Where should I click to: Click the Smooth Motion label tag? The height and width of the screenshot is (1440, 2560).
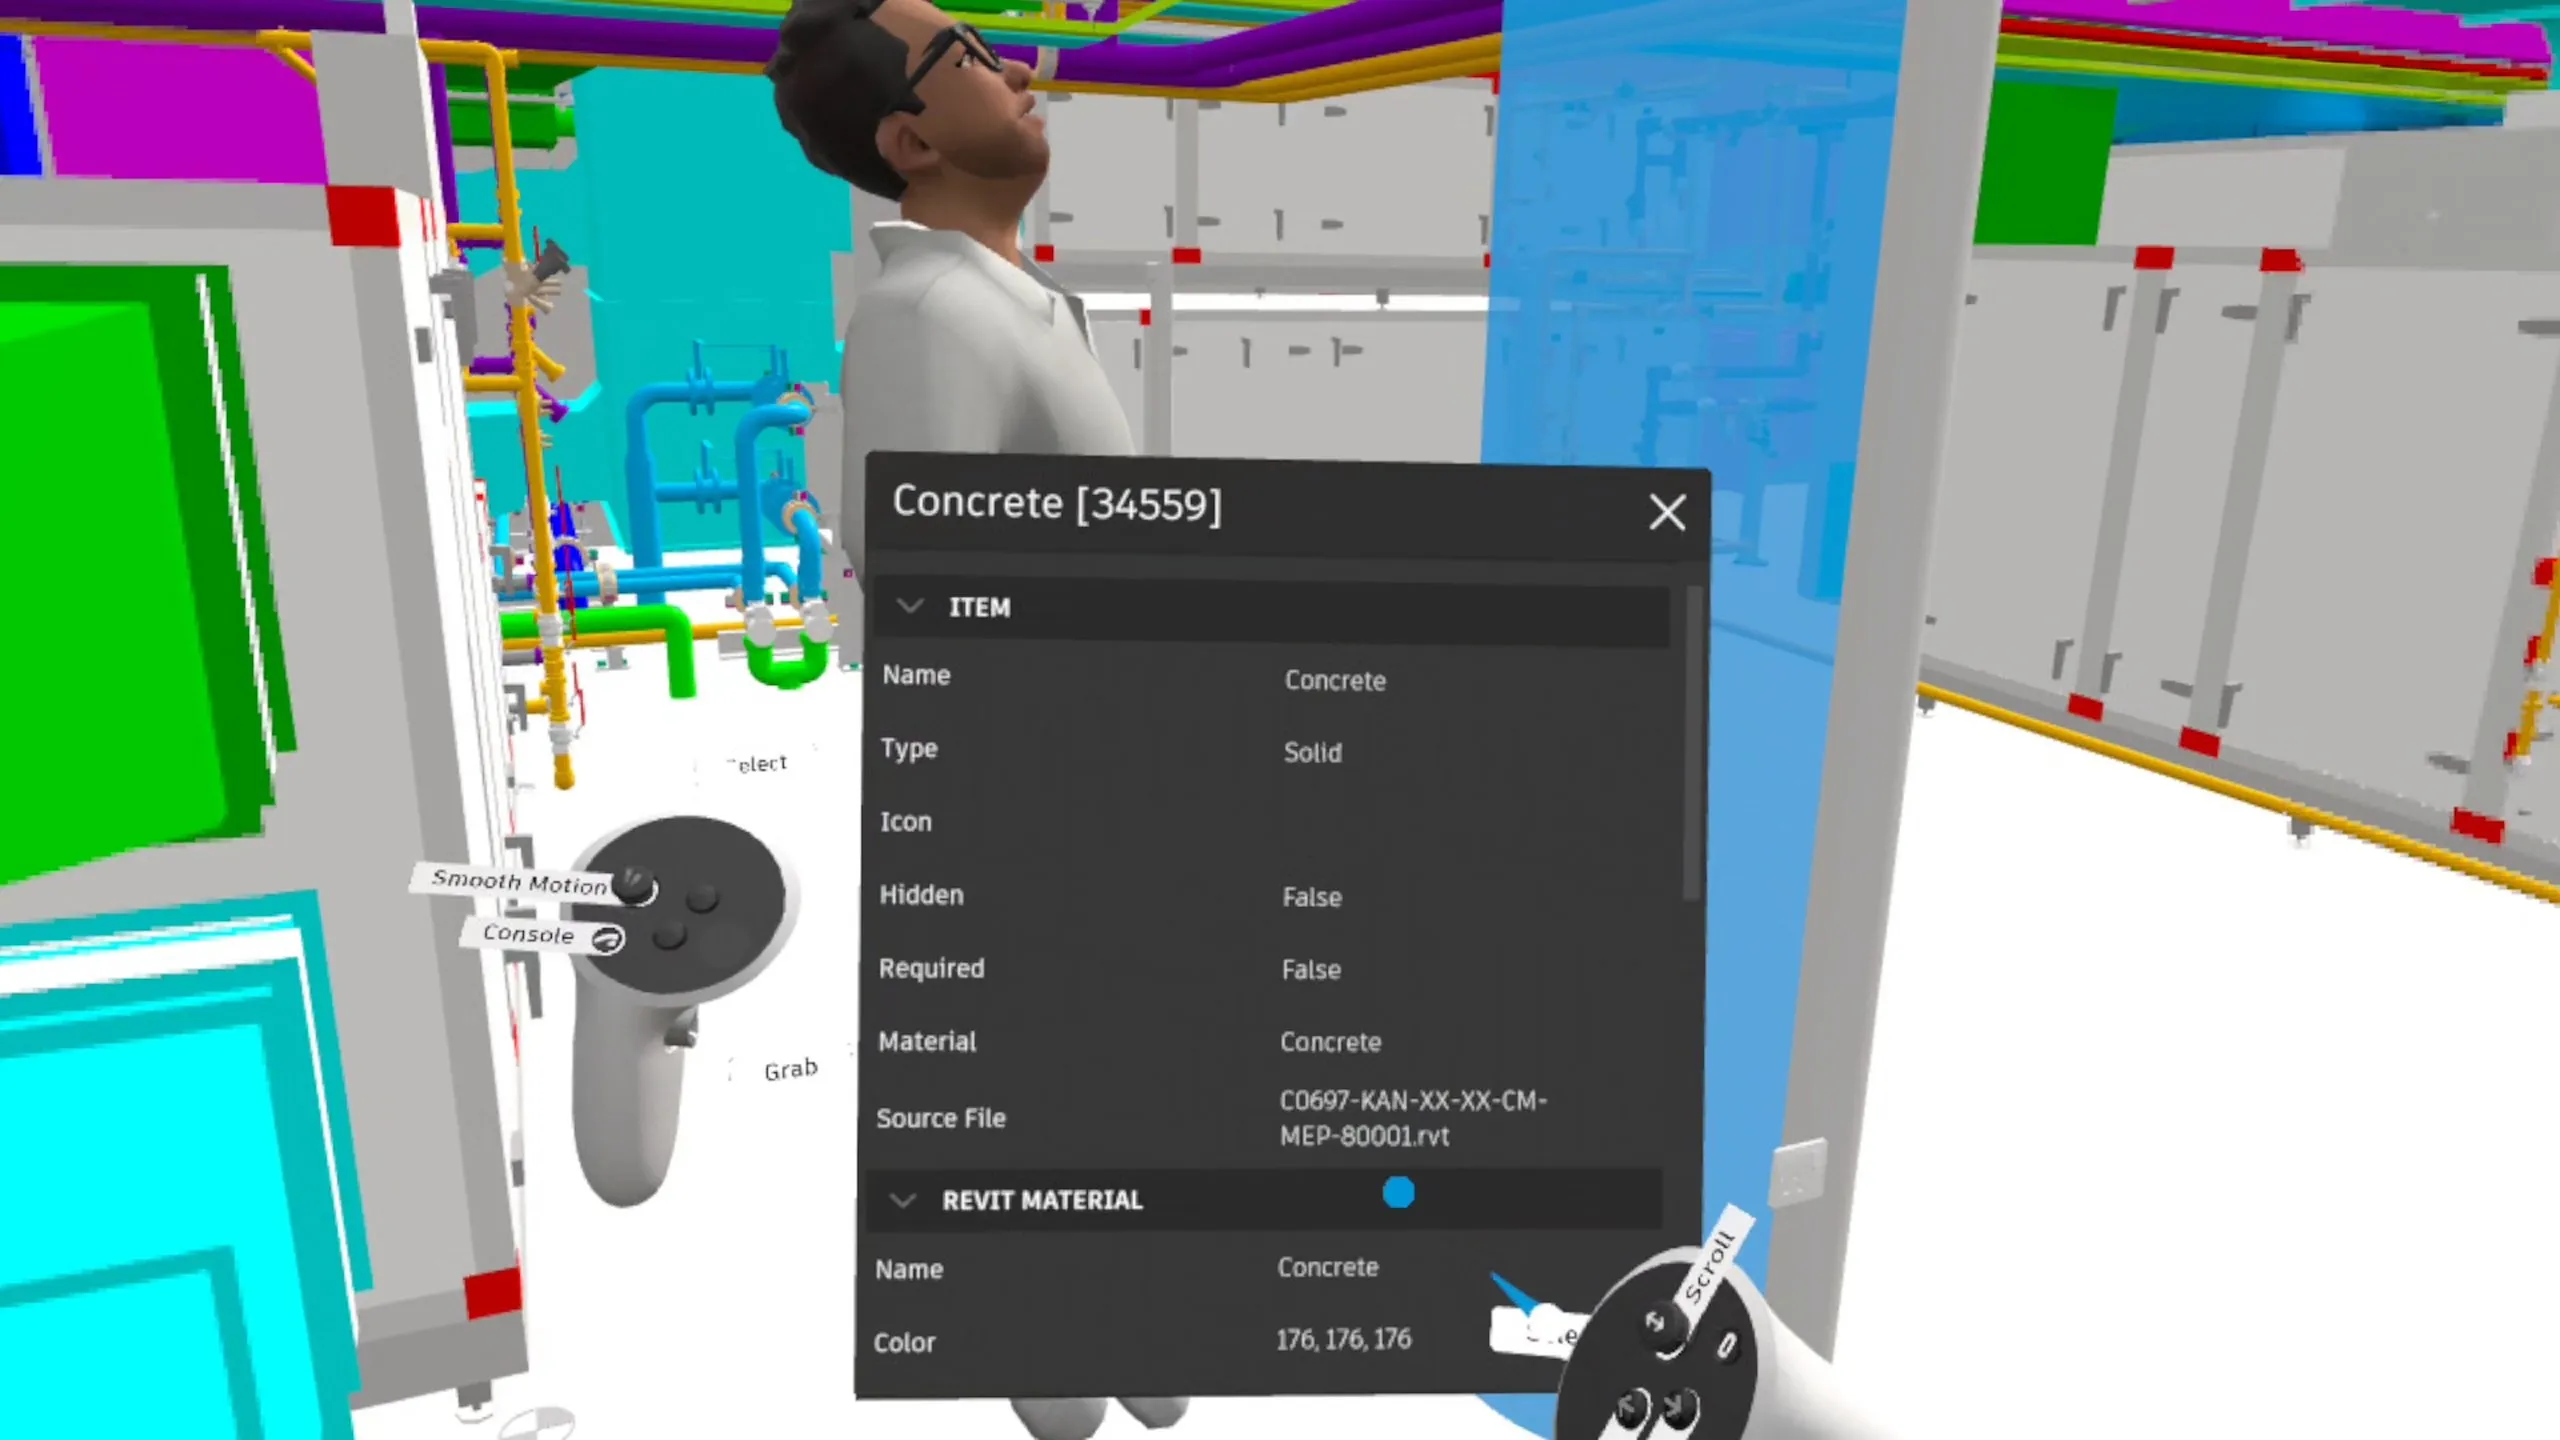tap(519, 882)
